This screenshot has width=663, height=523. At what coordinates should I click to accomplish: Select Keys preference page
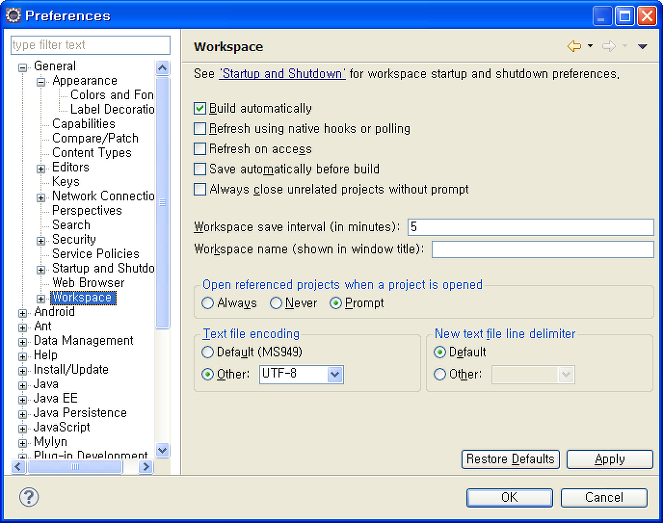(x=66, y=181)
